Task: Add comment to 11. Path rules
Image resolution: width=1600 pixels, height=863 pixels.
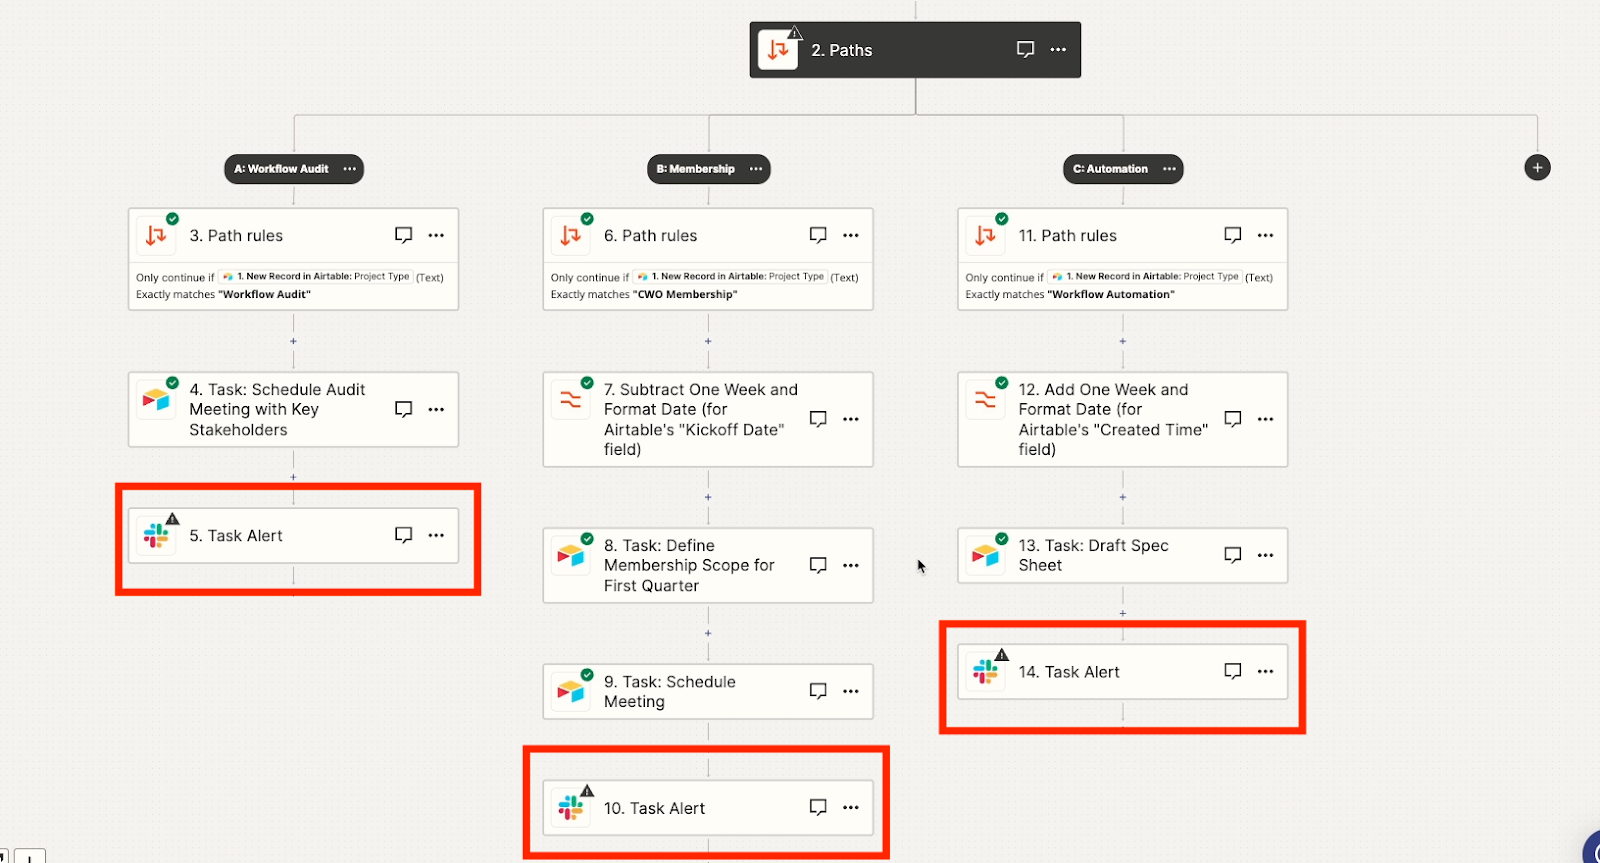Action: [1232, 235]
